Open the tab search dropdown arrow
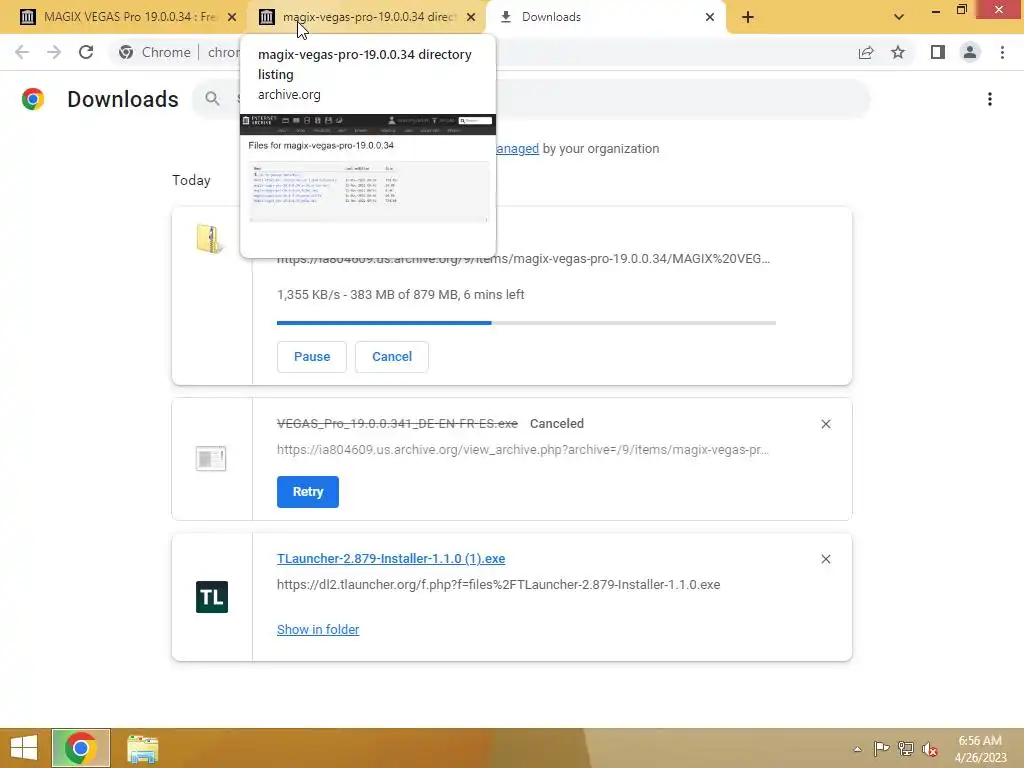 pyautogui.click(x=899, y=17)
